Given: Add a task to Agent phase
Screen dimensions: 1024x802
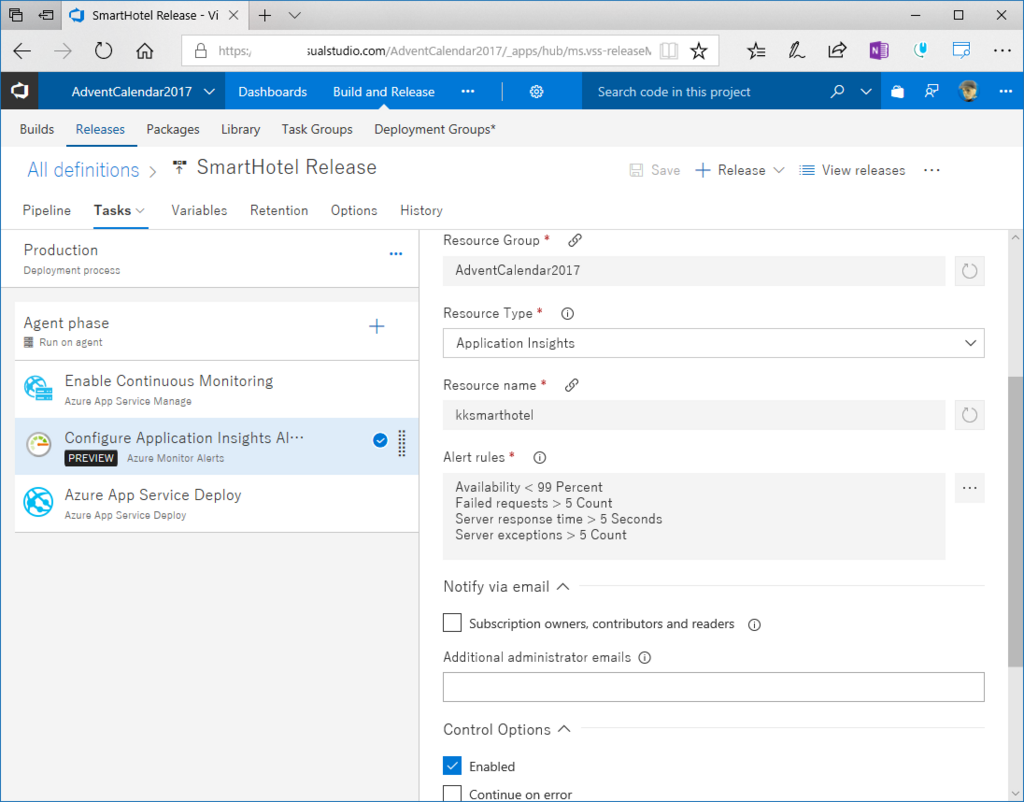Looking at the screenshot, I should pos(377,326).
